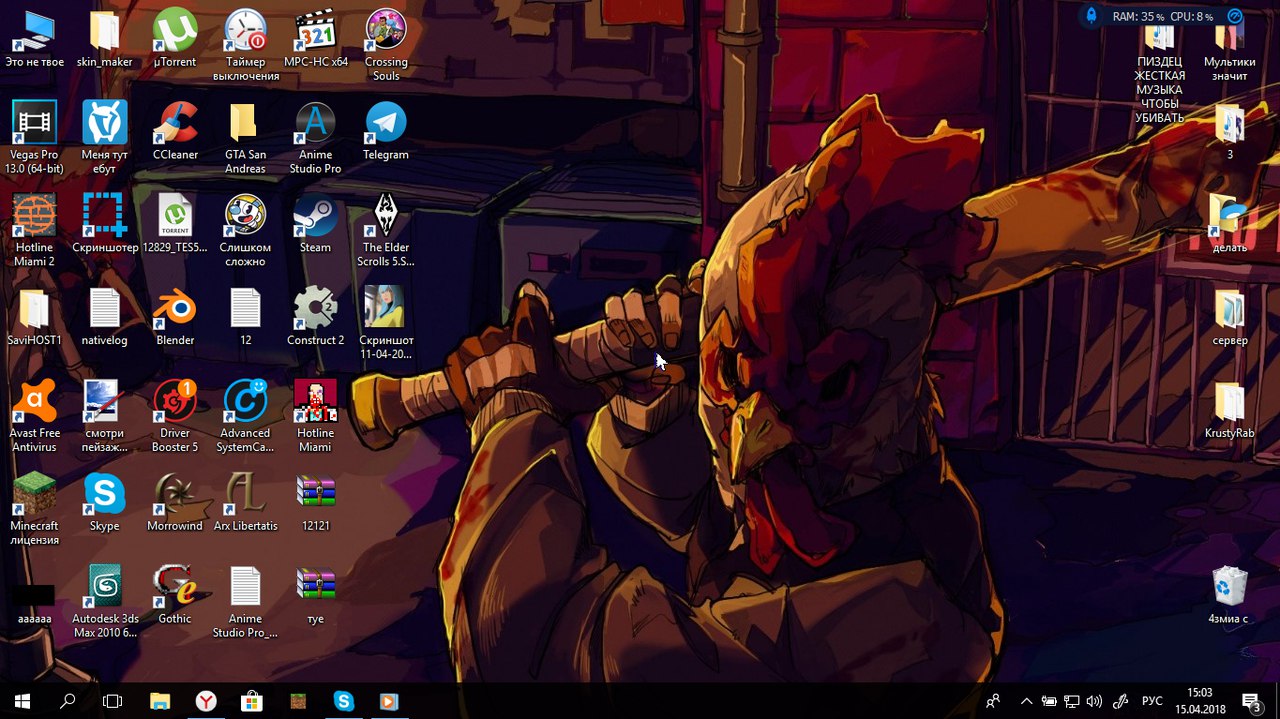The image size is (1280, 719).
Task: Switch input language РУС indicator
Action: (1152, 701)
